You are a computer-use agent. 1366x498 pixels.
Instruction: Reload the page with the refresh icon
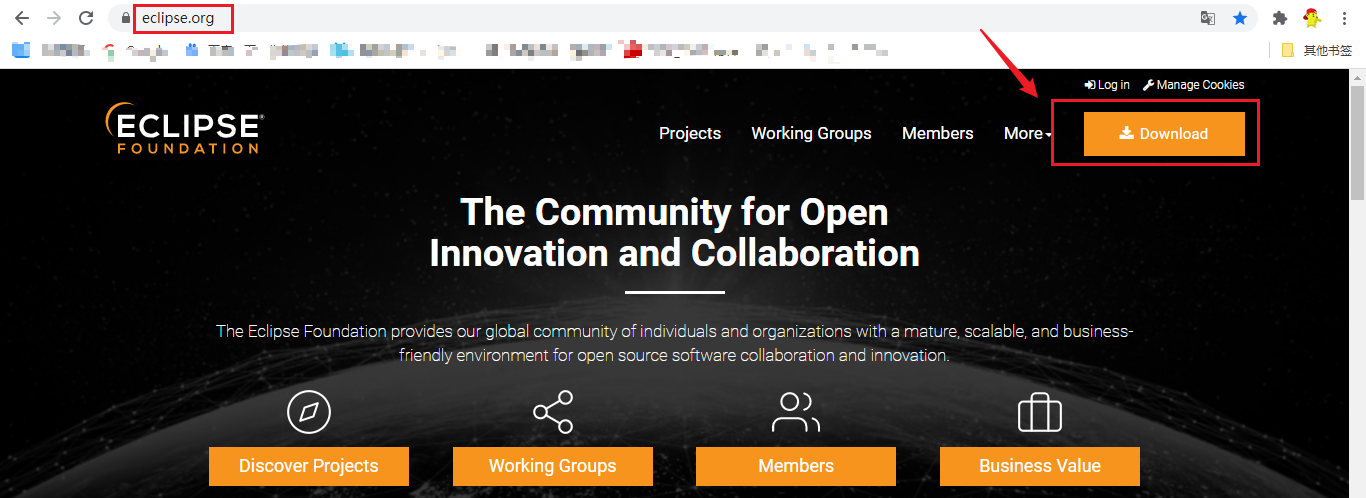point(86,18)
